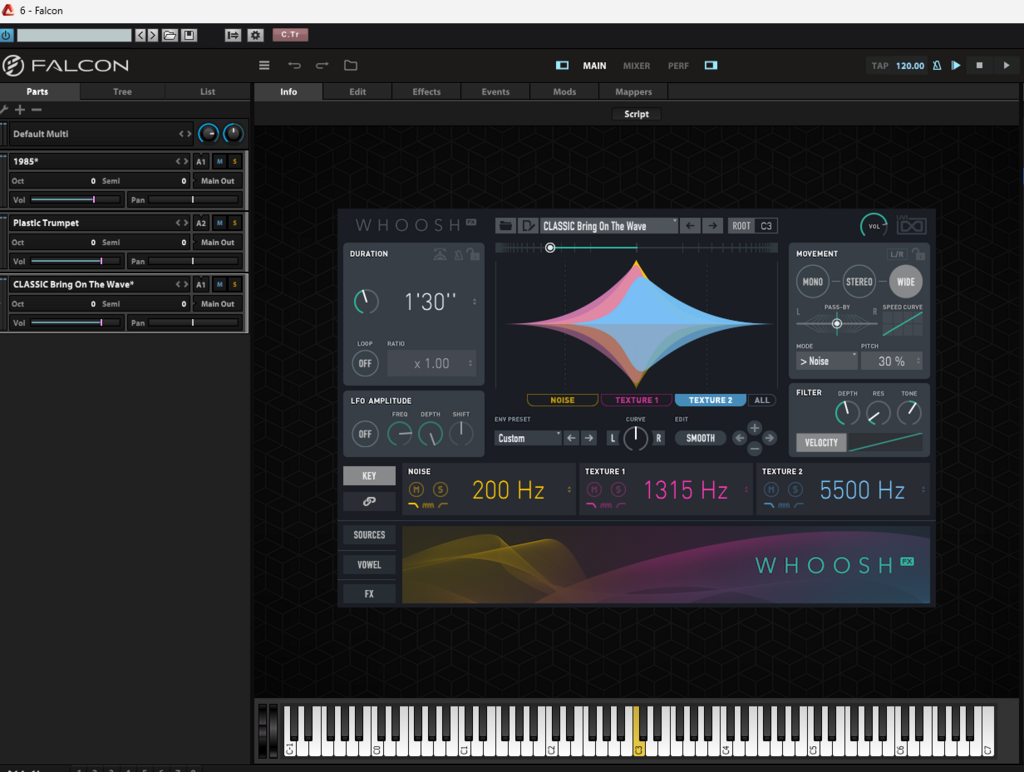The height and width of the screenshot is (772, 1024).
Task: Open Plastic Trumpet Main Out dropdown
Action: [x=217, y=242]
